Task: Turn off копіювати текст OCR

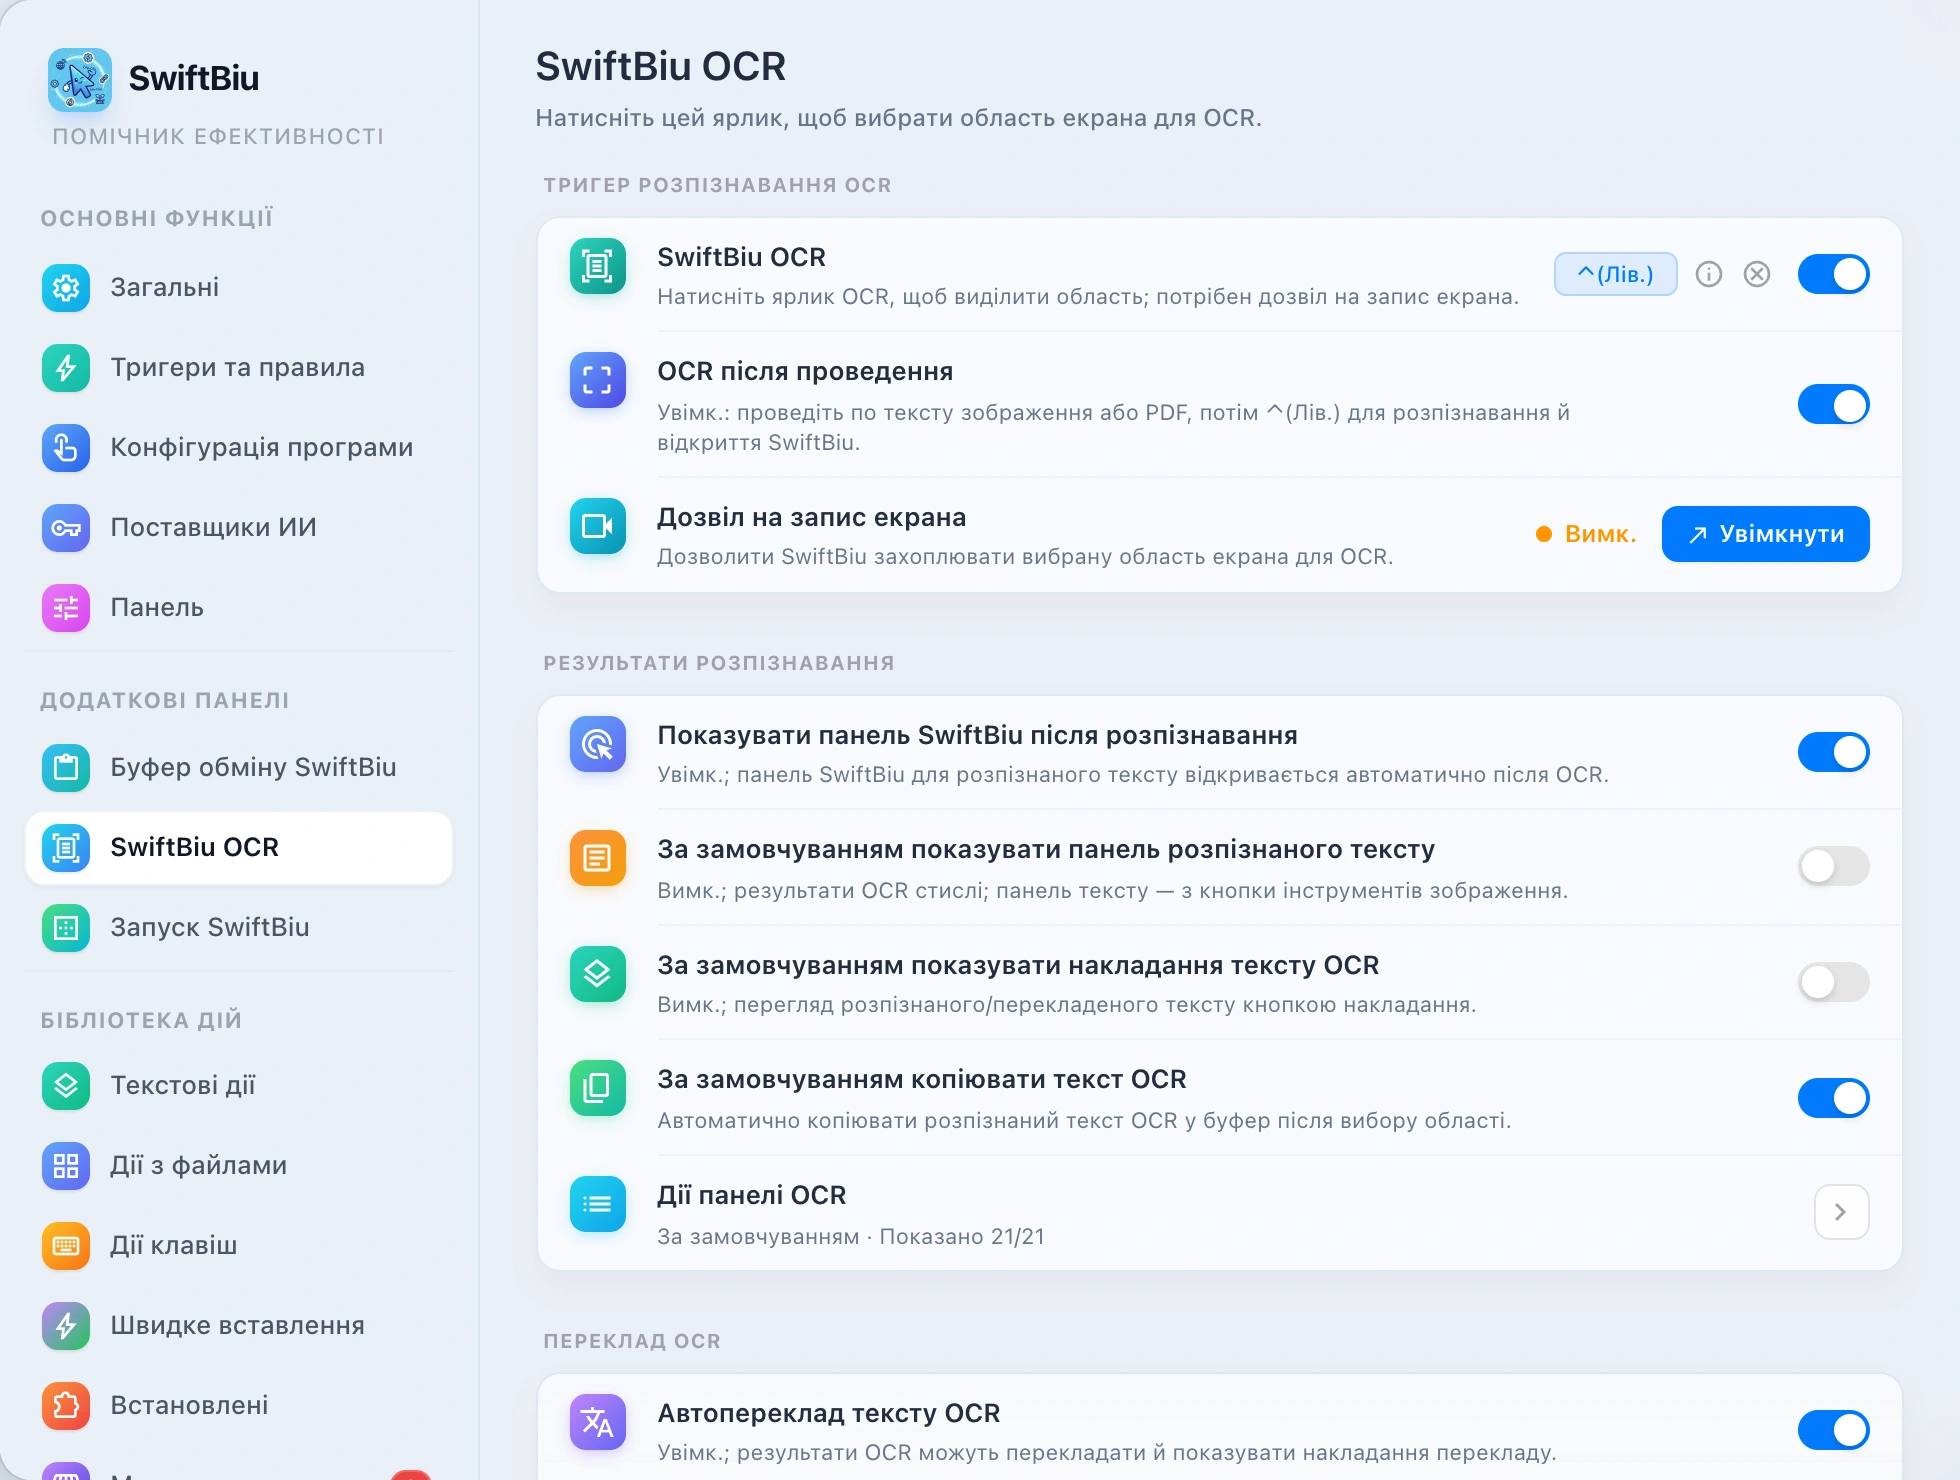Action: pyautogui.click(x=1834, y=1098)
